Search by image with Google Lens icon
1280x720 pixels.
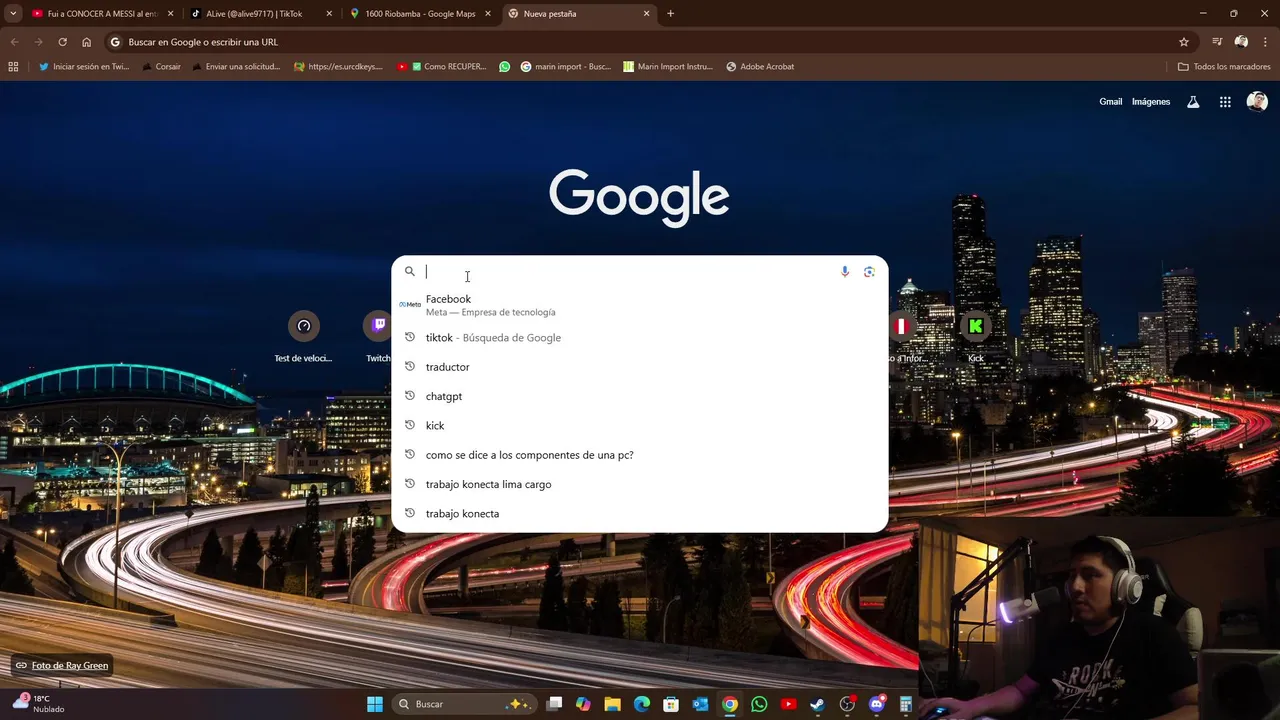[x=869, y=272]
